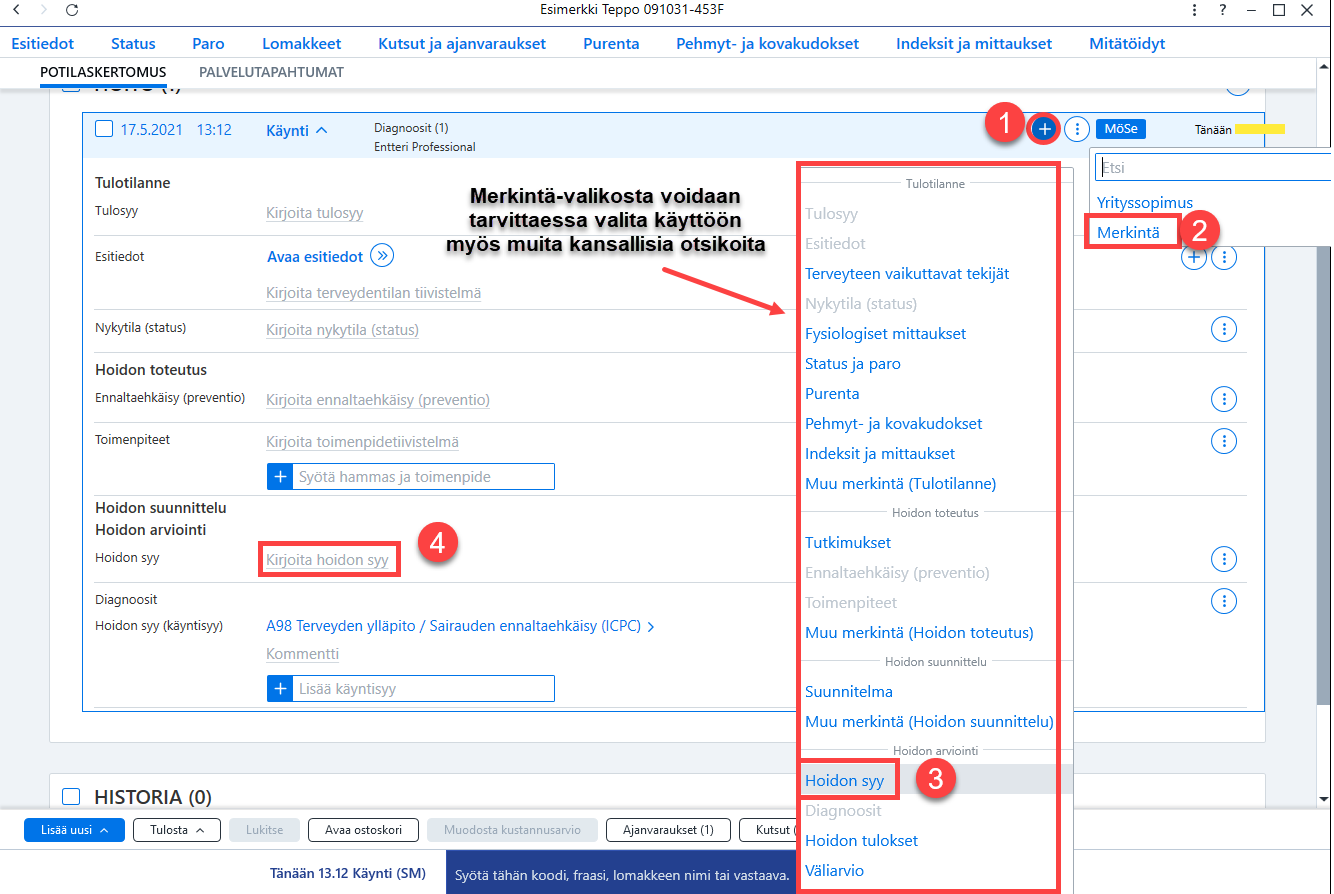This screenshot has width=1334, height=894.
Task: Open the help question mark icon
Action: pyautogui.click(x=1223, y=10)
